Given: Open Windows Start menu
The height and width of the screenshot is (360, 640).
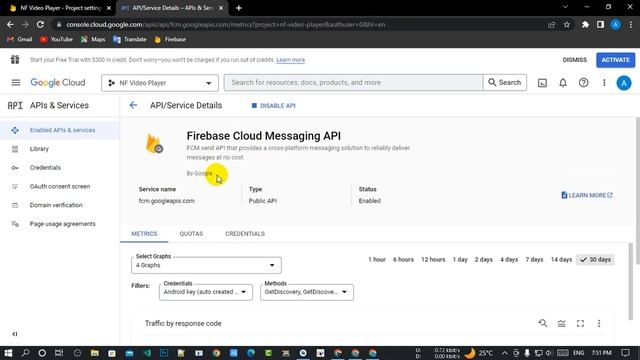Looking at the screenshot, I should pos(8,353).
